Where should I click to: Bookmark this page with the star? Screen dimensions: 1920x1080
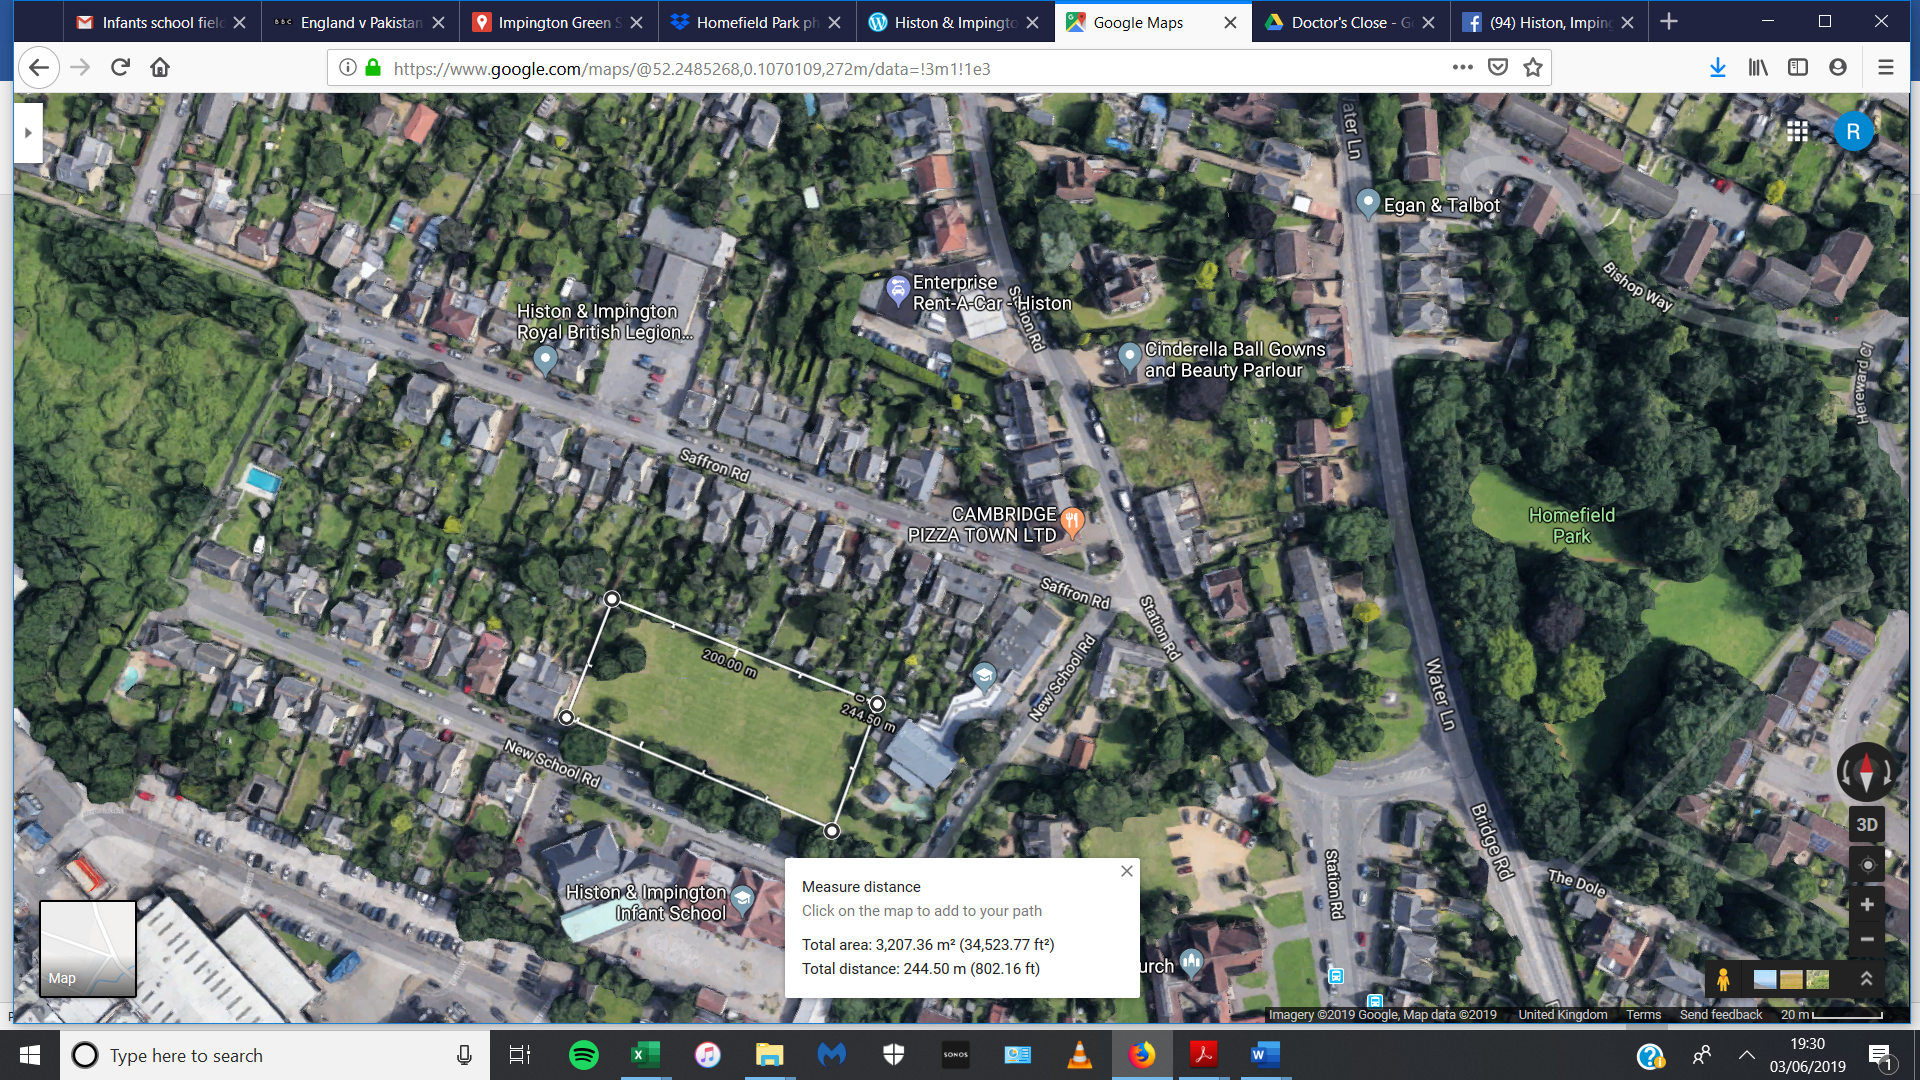(1533, 68)
